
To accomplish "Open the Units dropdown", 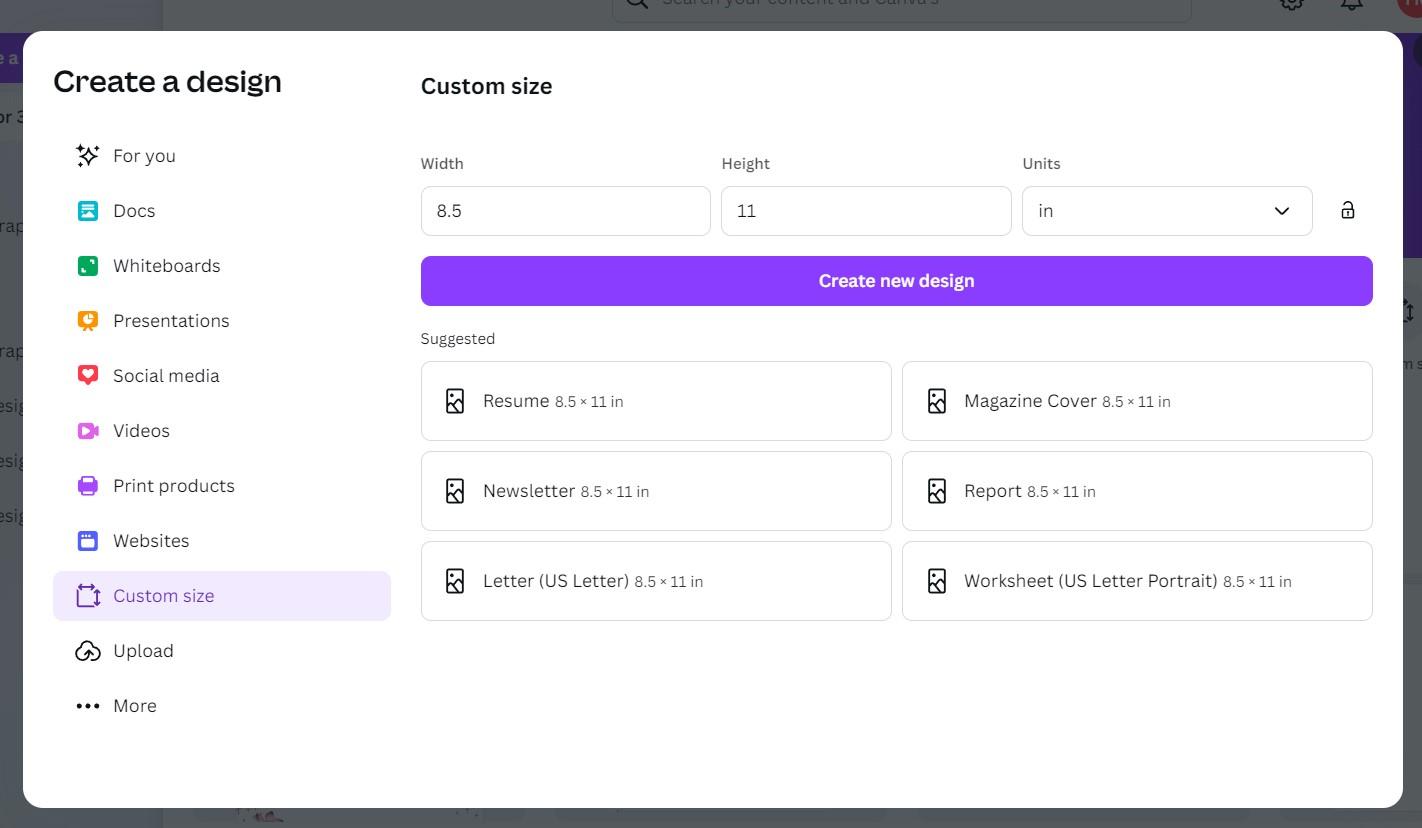I will pos(1167,211).
